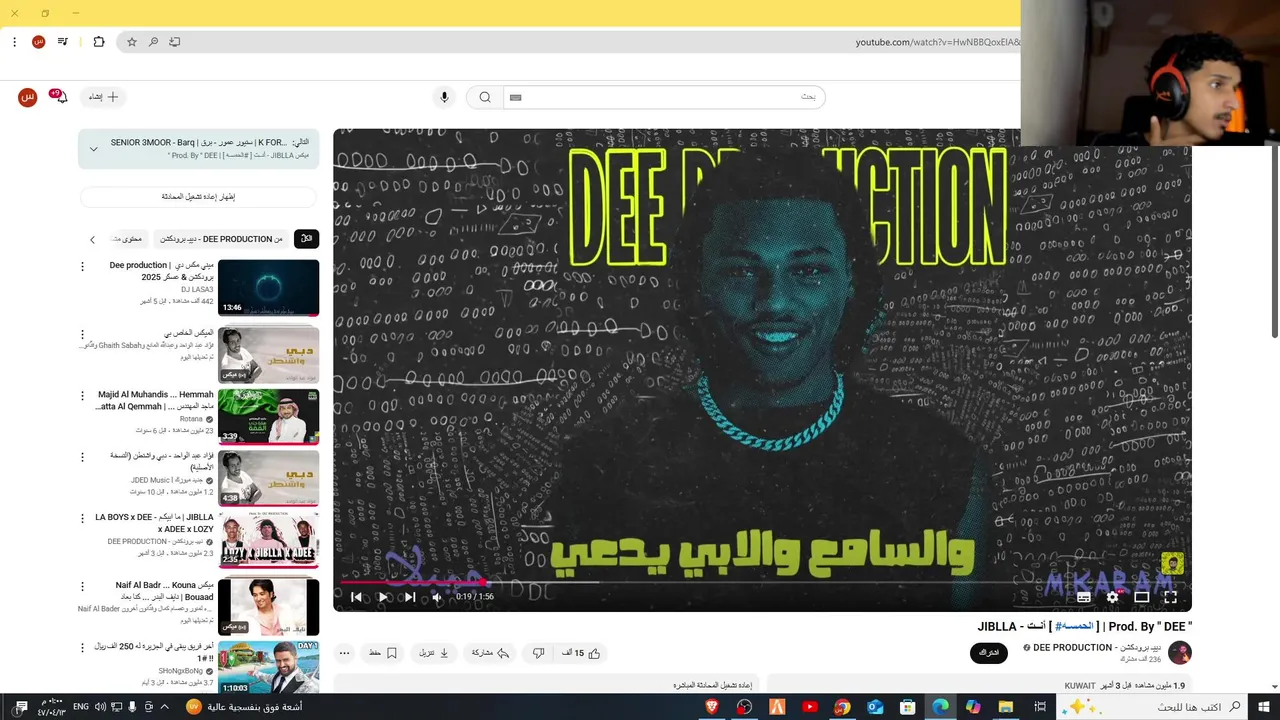Image resolution: width=1280 pixels, height=720 pixels.
Task: Mute the video volume
Action: click(437, 597)
